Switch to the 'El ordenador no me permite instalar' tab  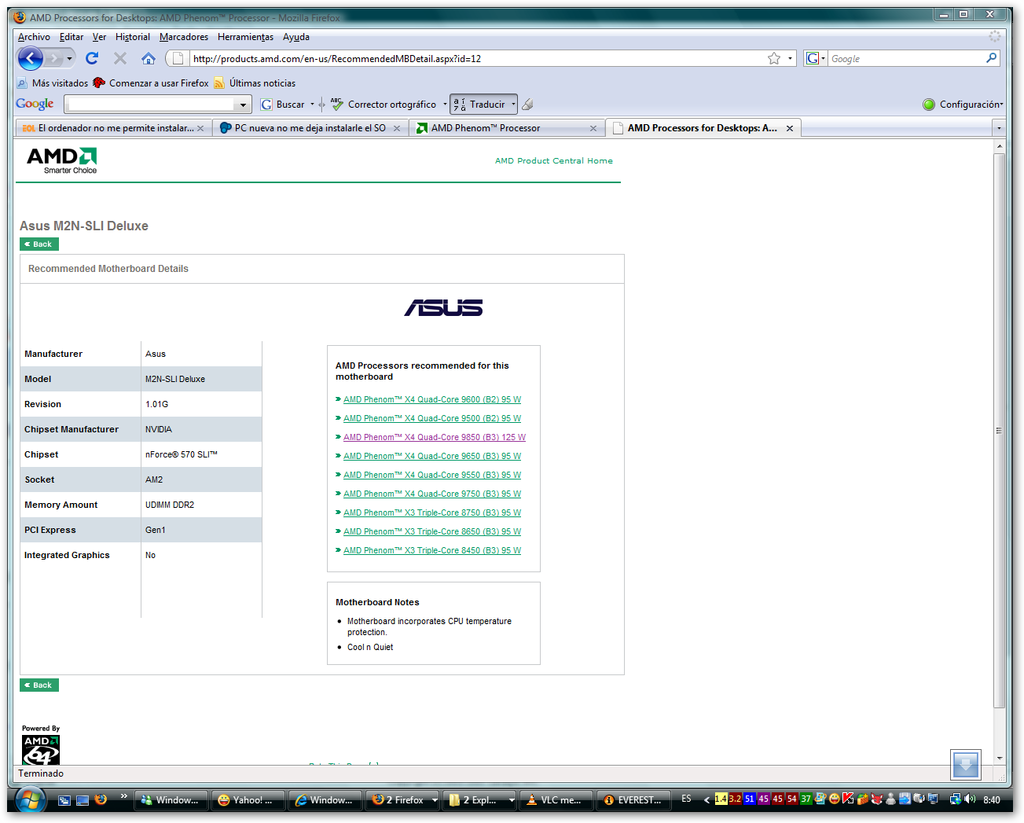[114, 128]
